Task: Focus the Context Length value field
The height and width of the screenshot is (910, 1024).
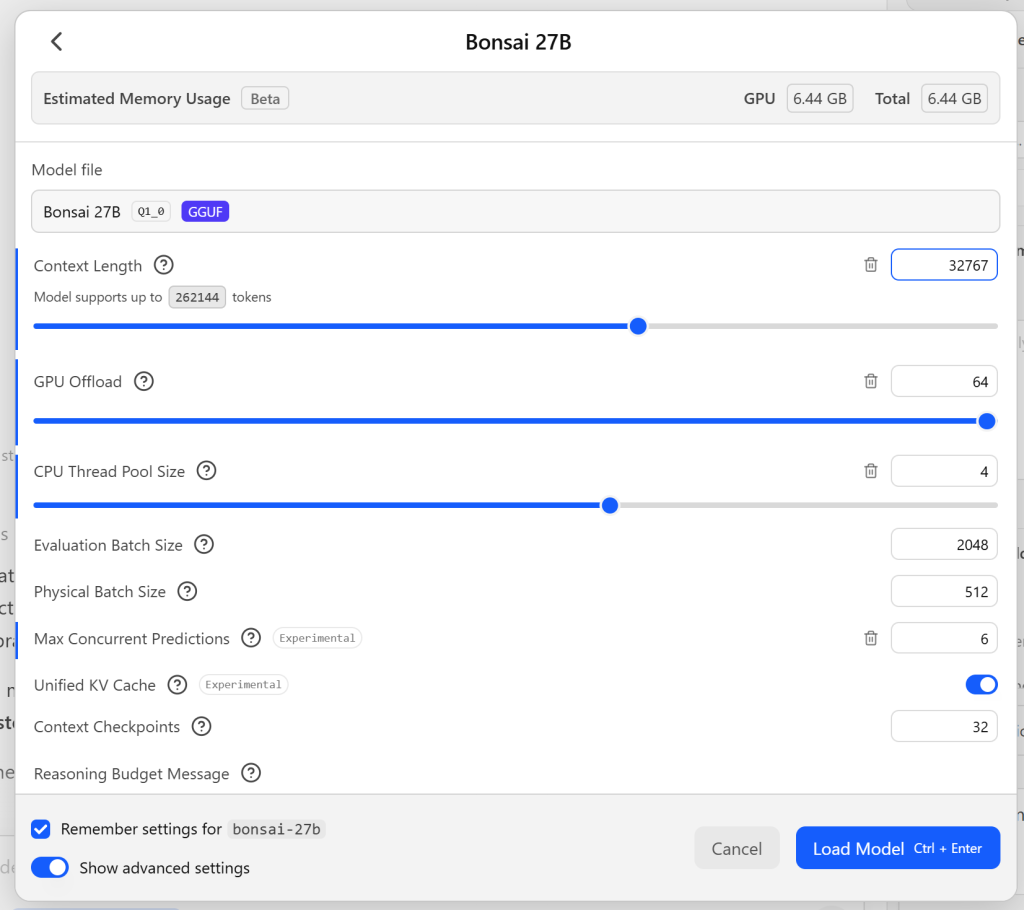Action: coord(944,265)
